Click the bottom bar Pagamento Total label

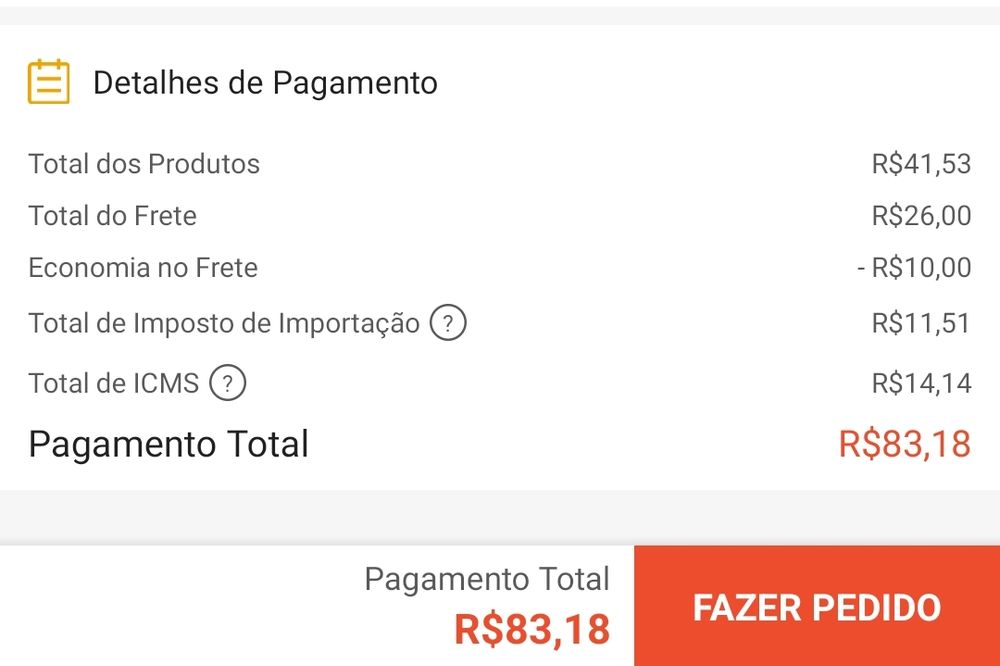coord(486,579)
